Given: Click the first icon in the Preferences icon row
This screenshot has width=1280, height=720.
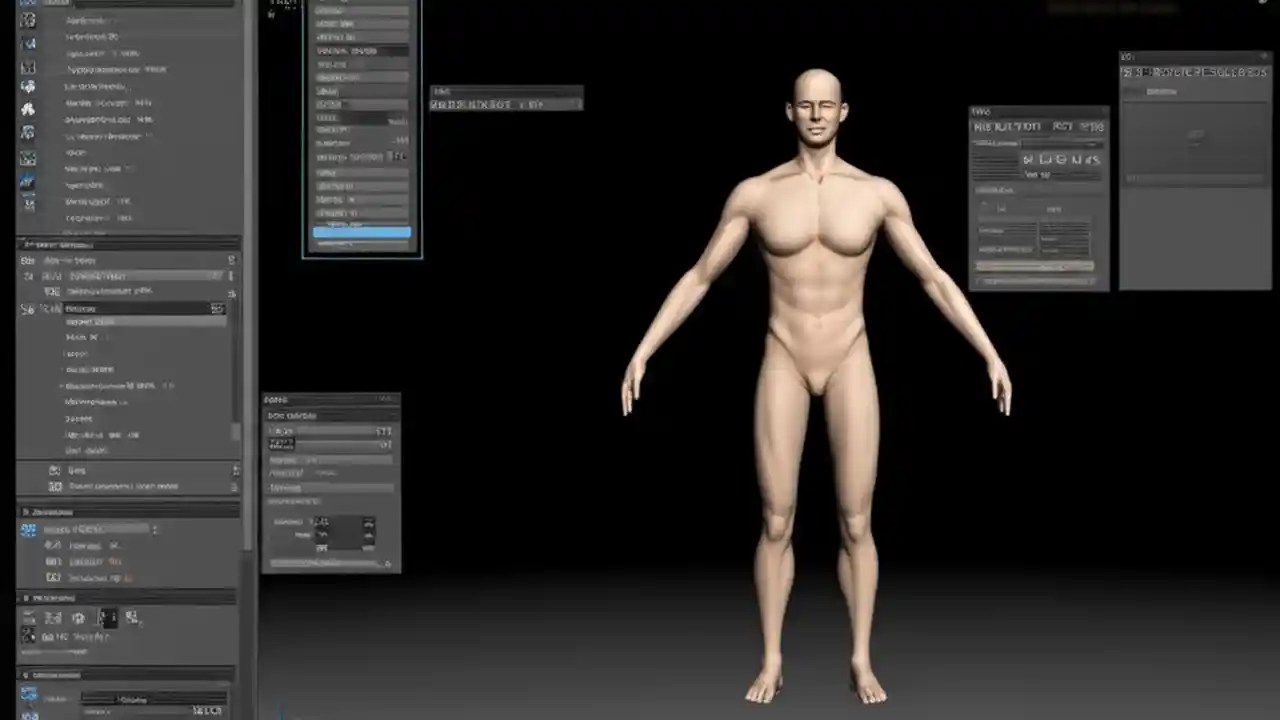Looking at the screenshot, I should [x=27, y=617].
